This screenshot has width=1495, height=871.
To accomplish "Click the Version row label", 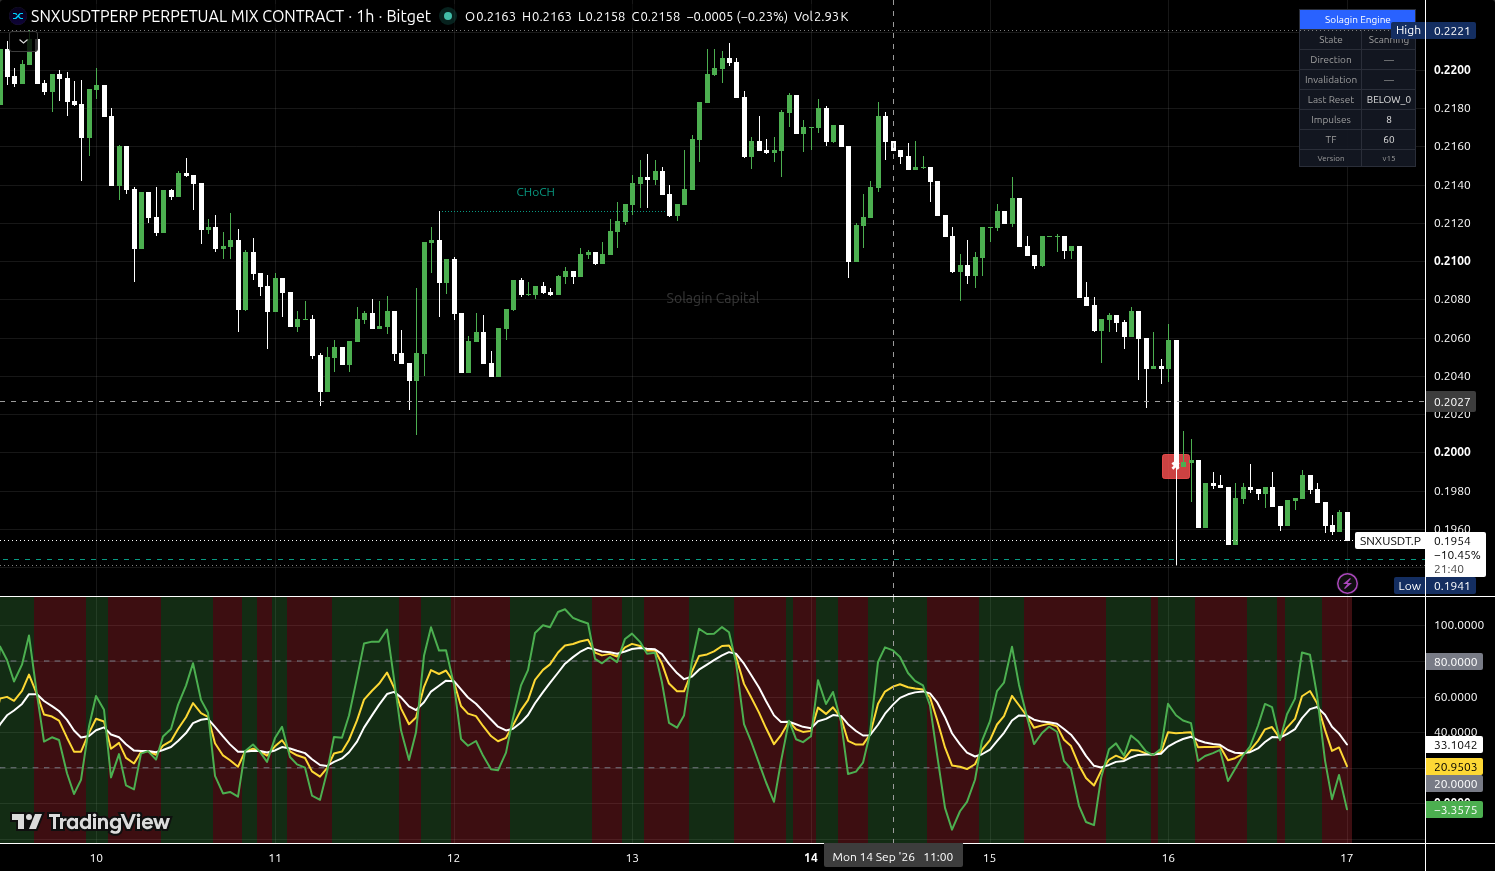I will (1330, 158).
